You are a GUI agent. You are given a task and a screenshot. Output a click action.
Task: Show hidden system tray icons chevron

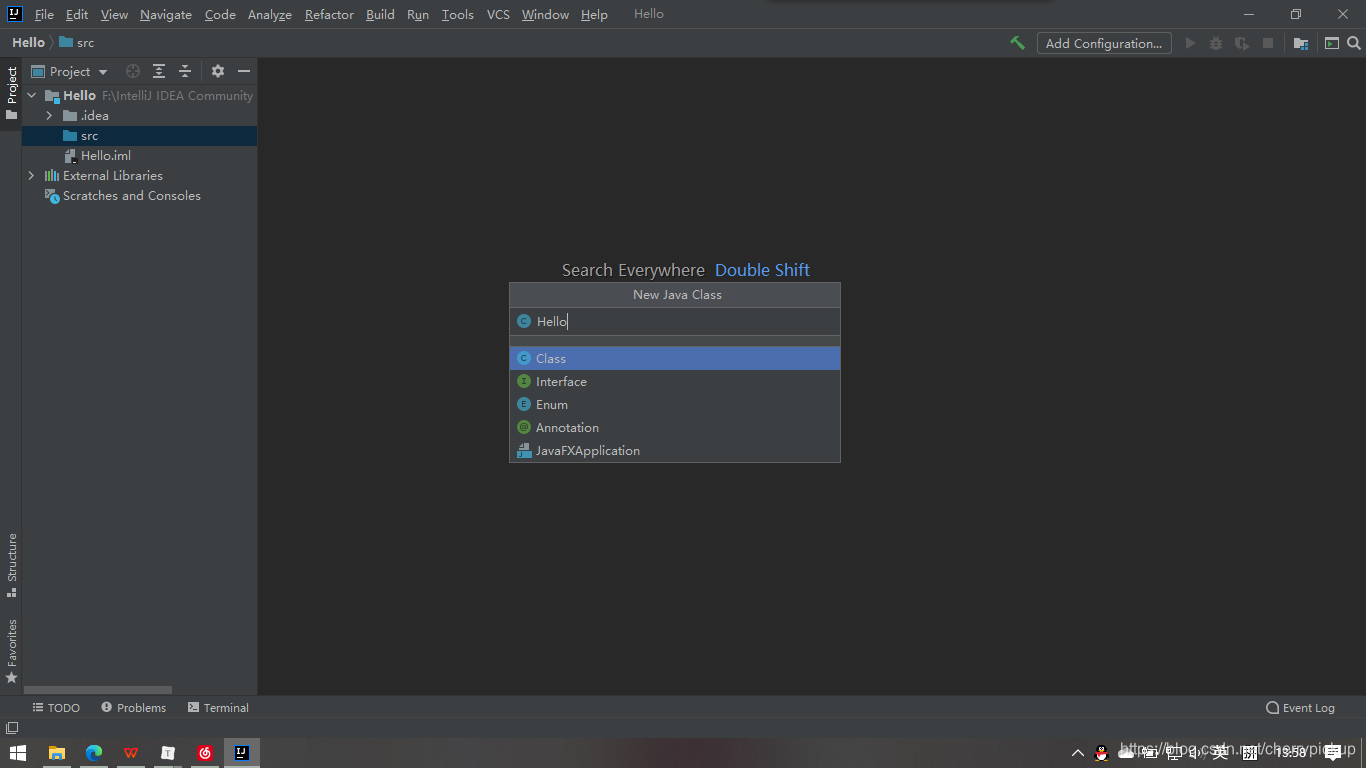(1078, 752)
